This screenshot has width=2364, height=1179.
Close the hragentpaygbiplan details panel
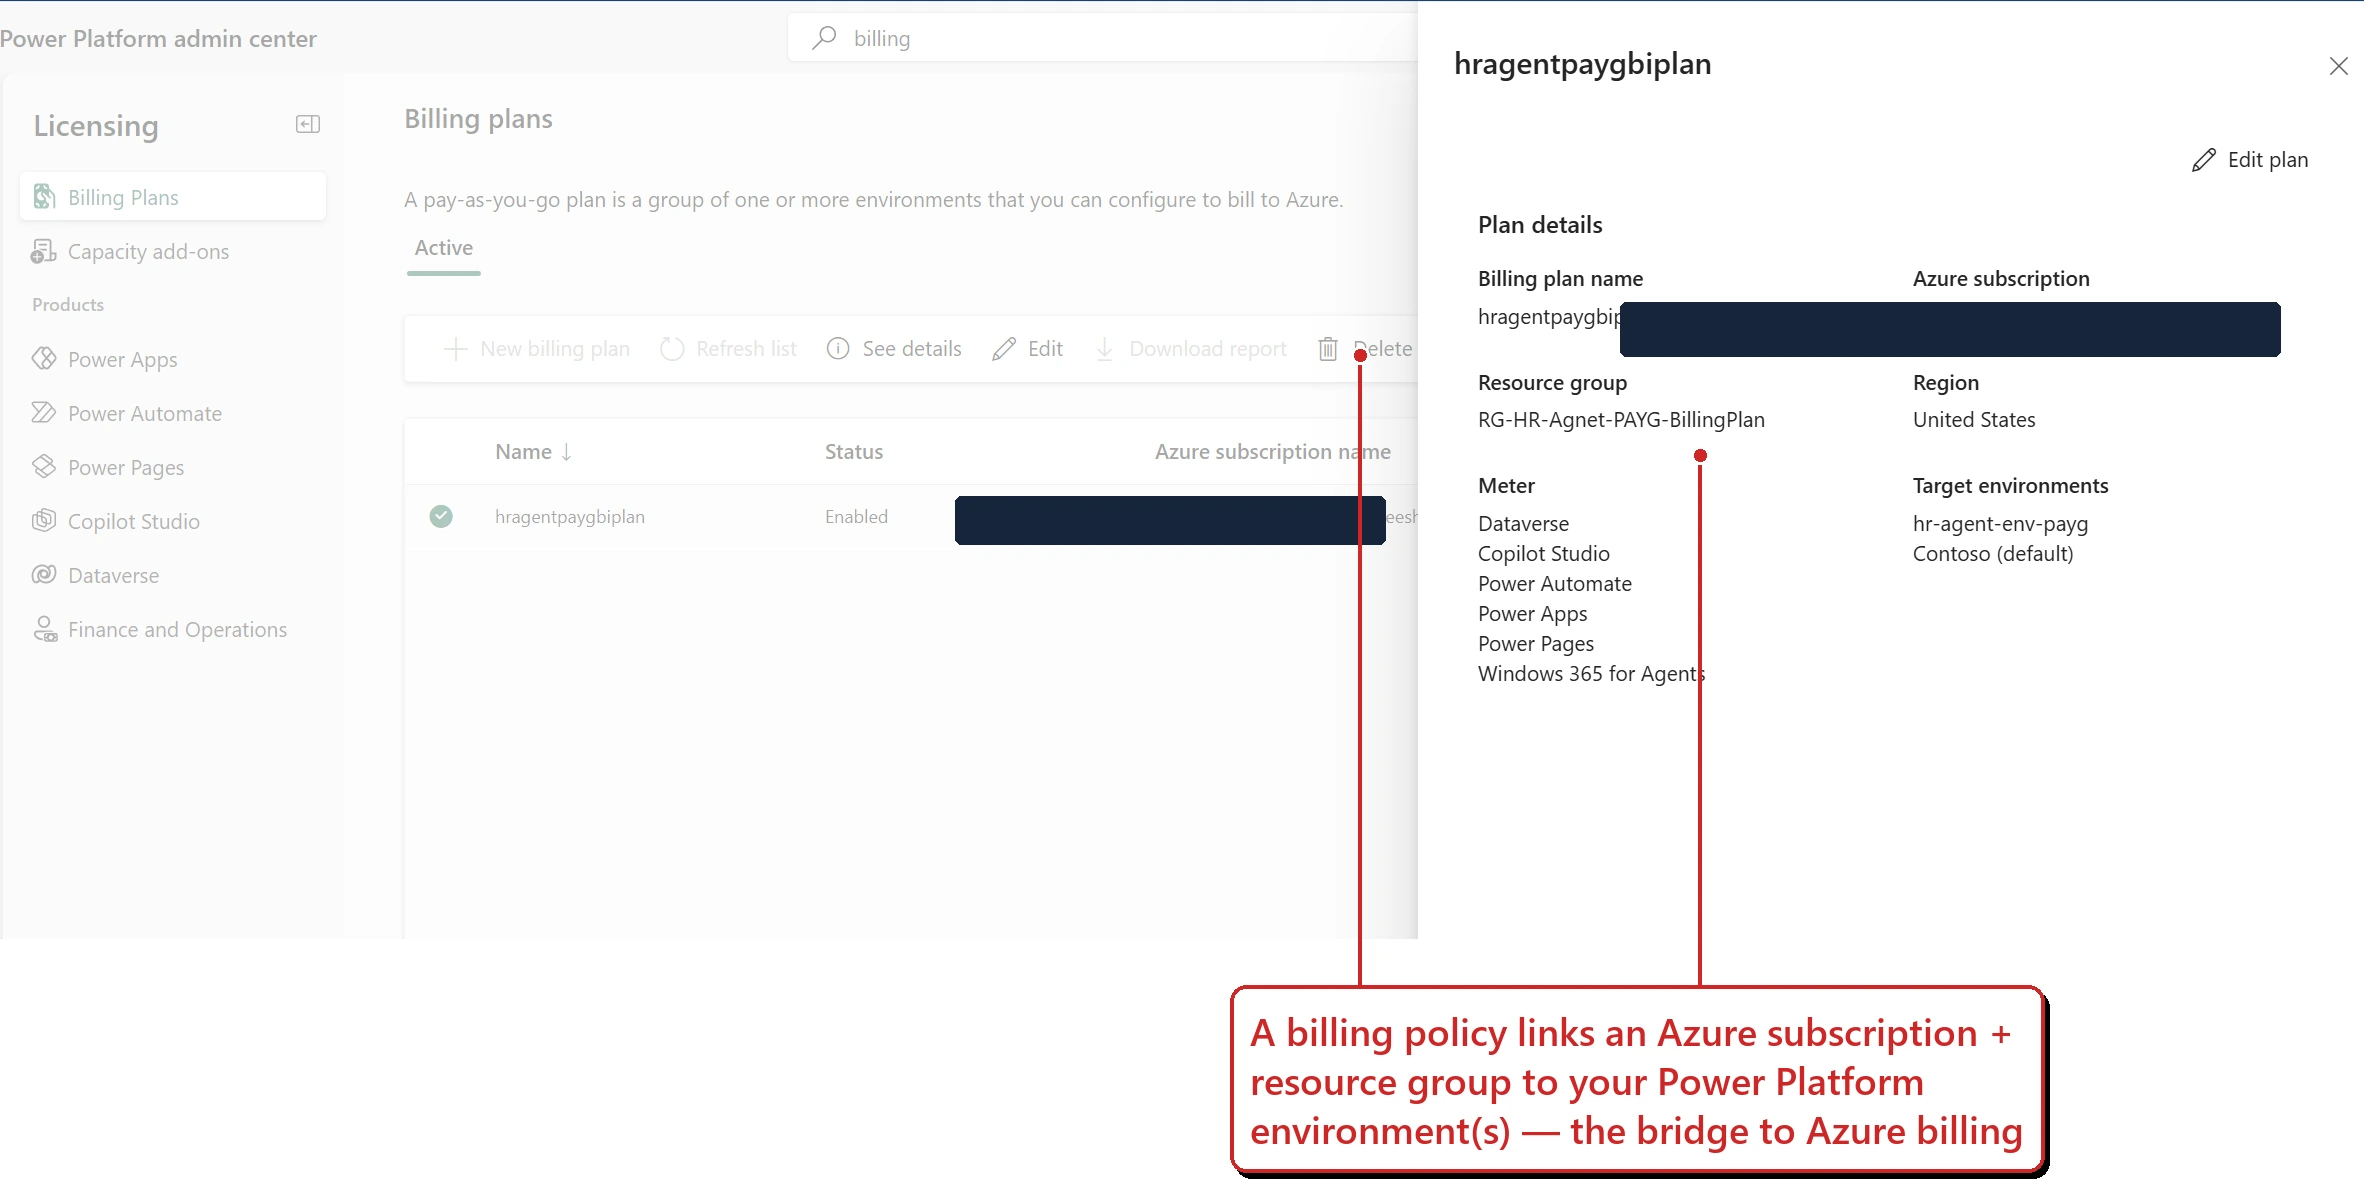pyautogui.click(x=2339, y=66)
